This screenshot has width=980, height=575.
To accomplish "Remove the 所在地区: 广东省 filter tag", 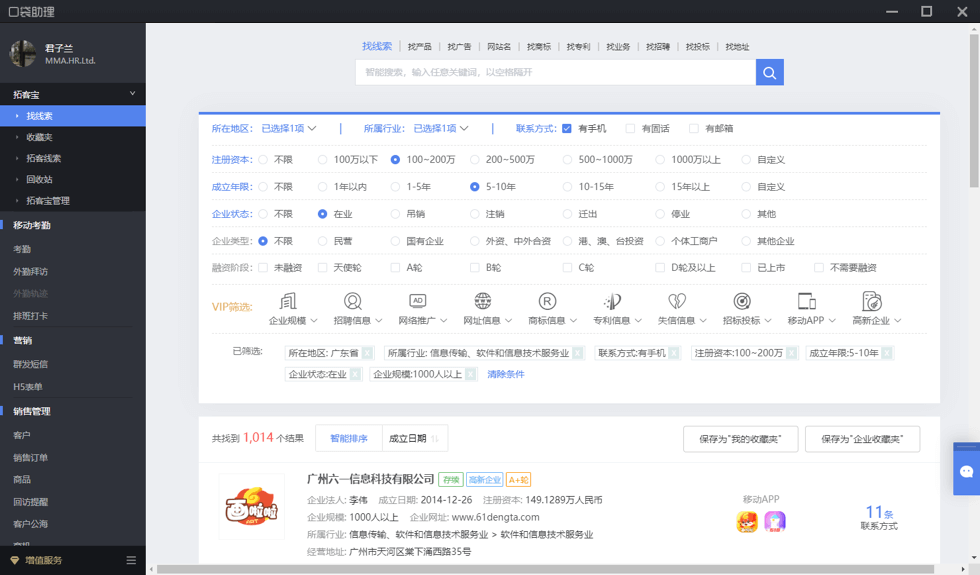I will point(367,353).
